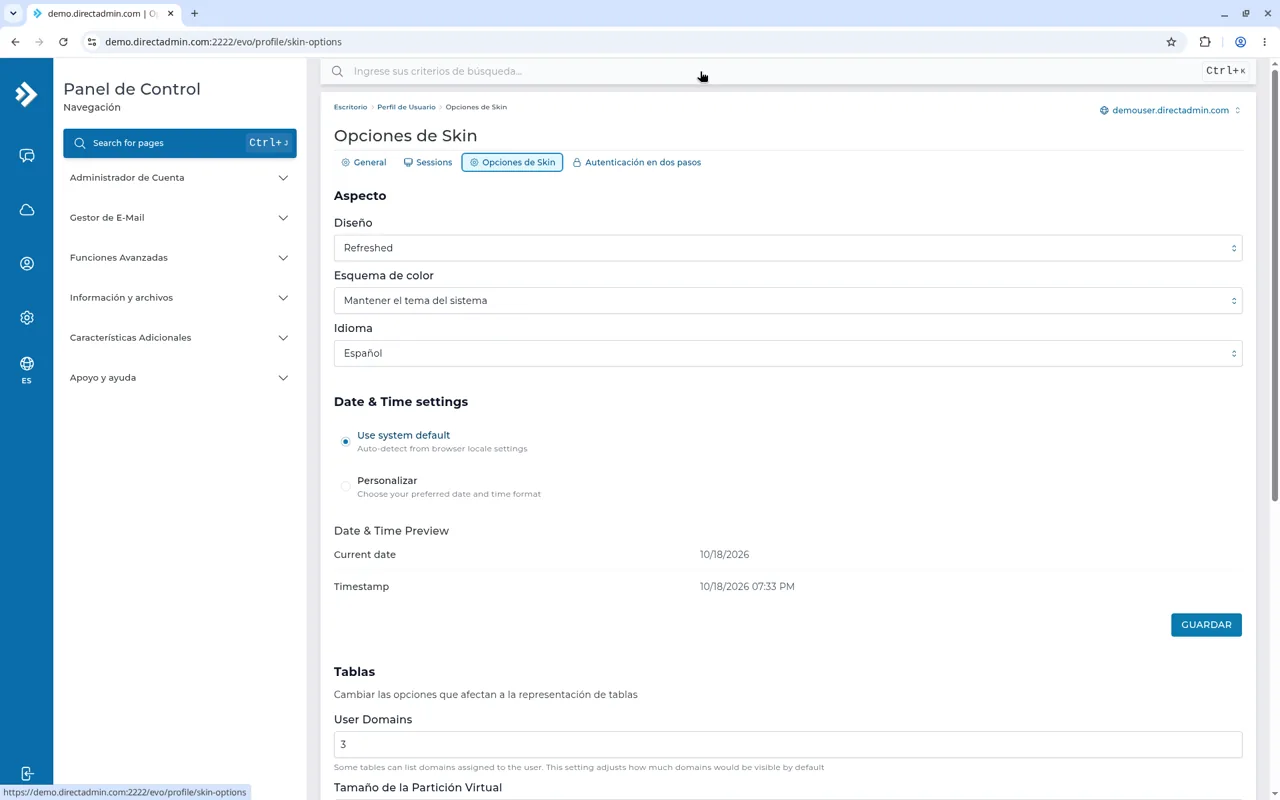Select the Opciones de Skin tab
Screen dimensions: 1280x800
tap(512, 162)
